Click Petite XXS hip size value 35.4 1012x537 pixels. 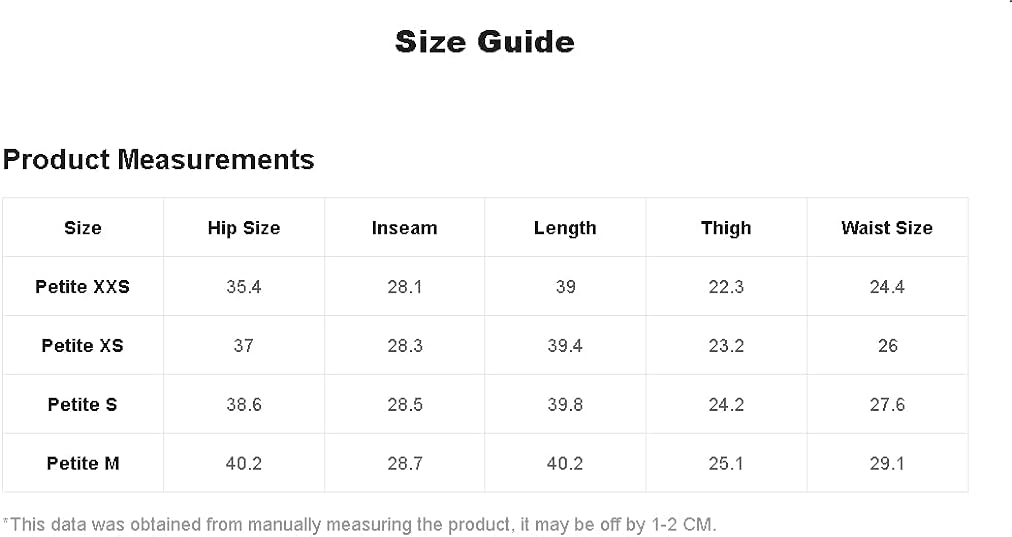(x=244, y=287)
